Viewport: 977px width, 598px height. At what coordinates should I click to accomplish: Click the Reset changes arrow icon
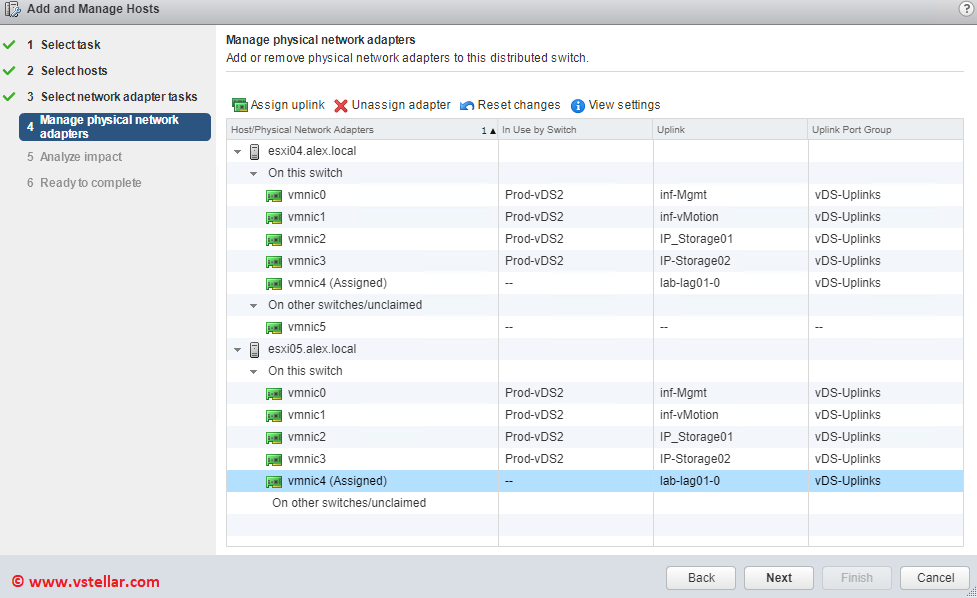[x=467, y=105]
